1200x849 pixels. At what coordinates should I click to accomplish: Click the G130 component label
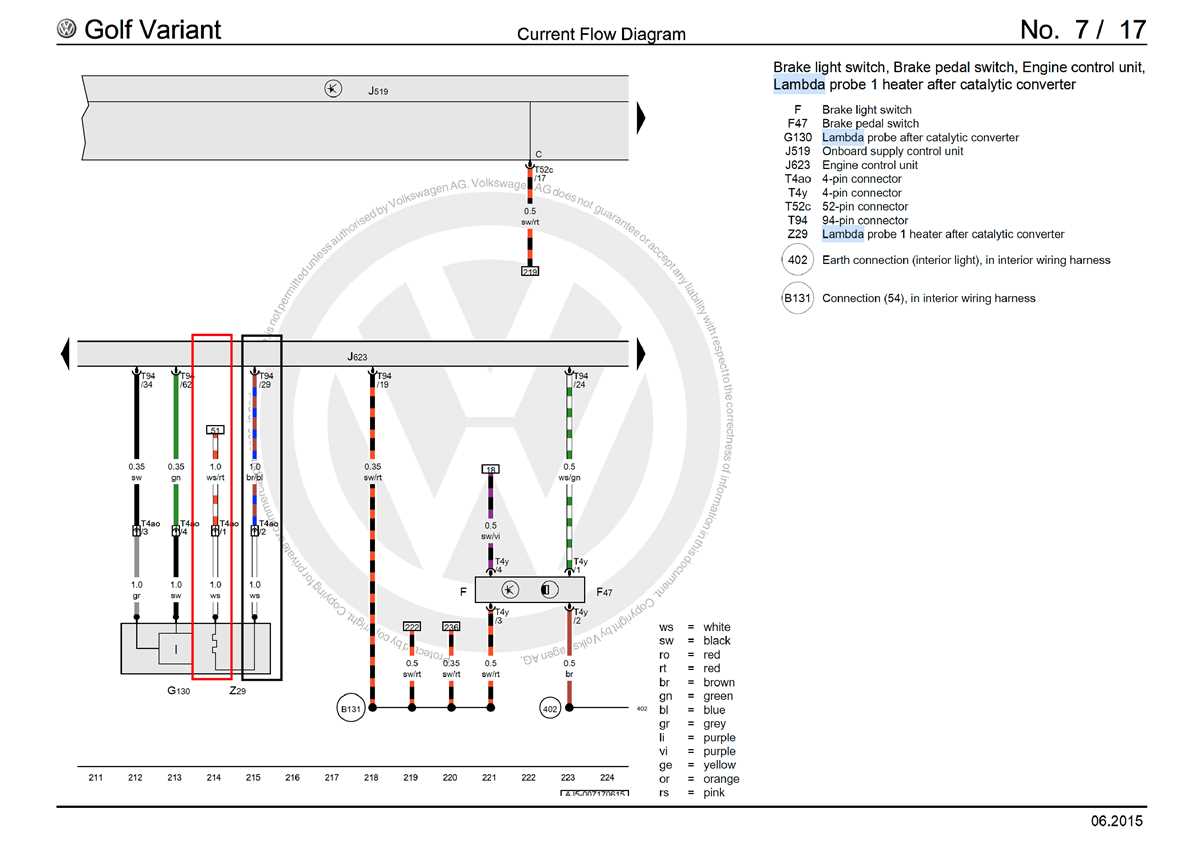click(178, 690)
